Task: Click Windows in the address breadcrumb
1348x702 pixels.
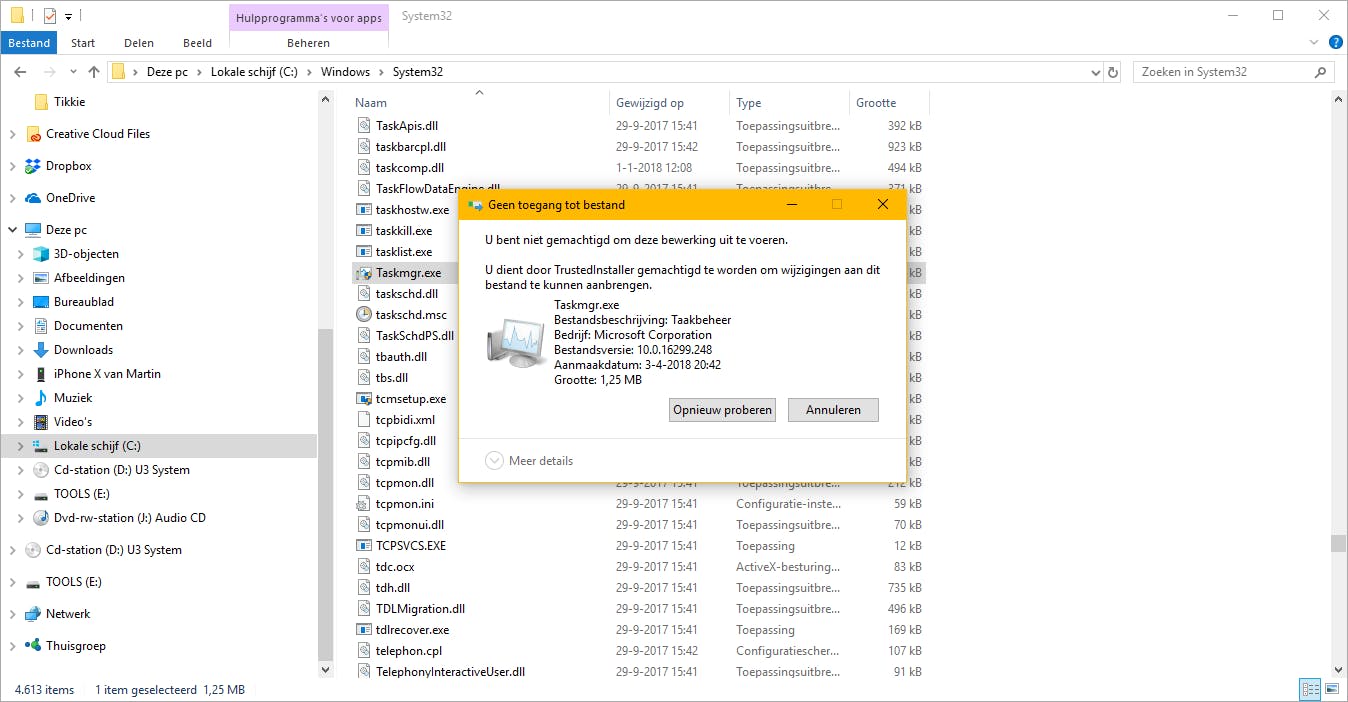Action: (345, 72)
